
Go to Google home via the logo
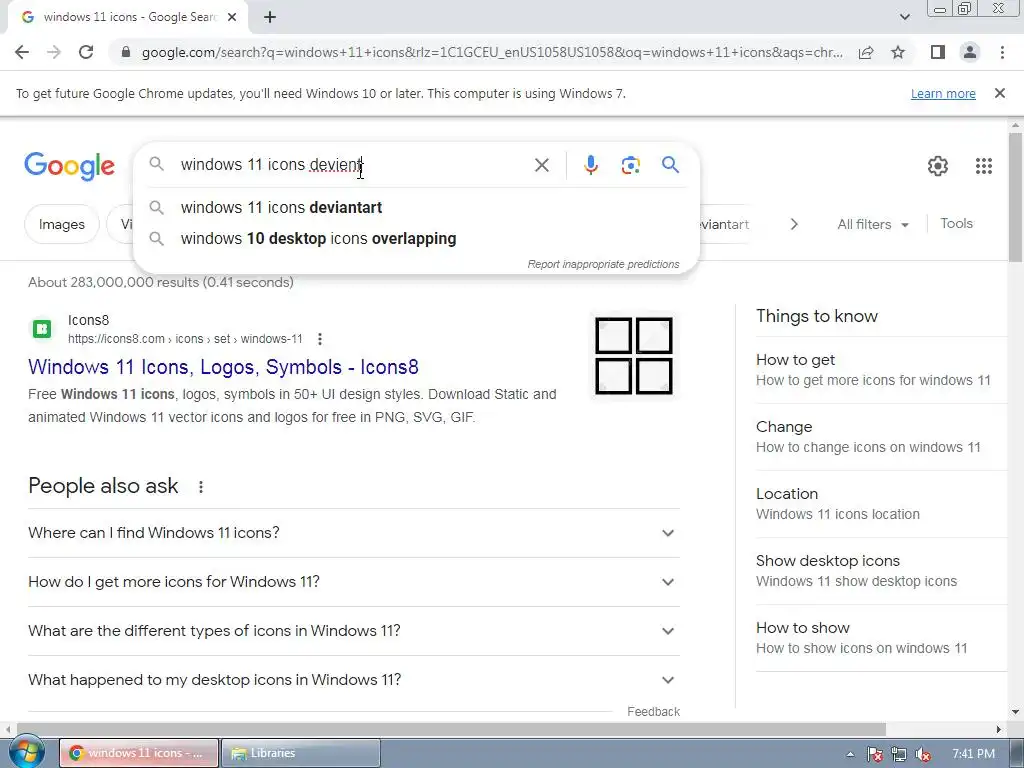69,166
